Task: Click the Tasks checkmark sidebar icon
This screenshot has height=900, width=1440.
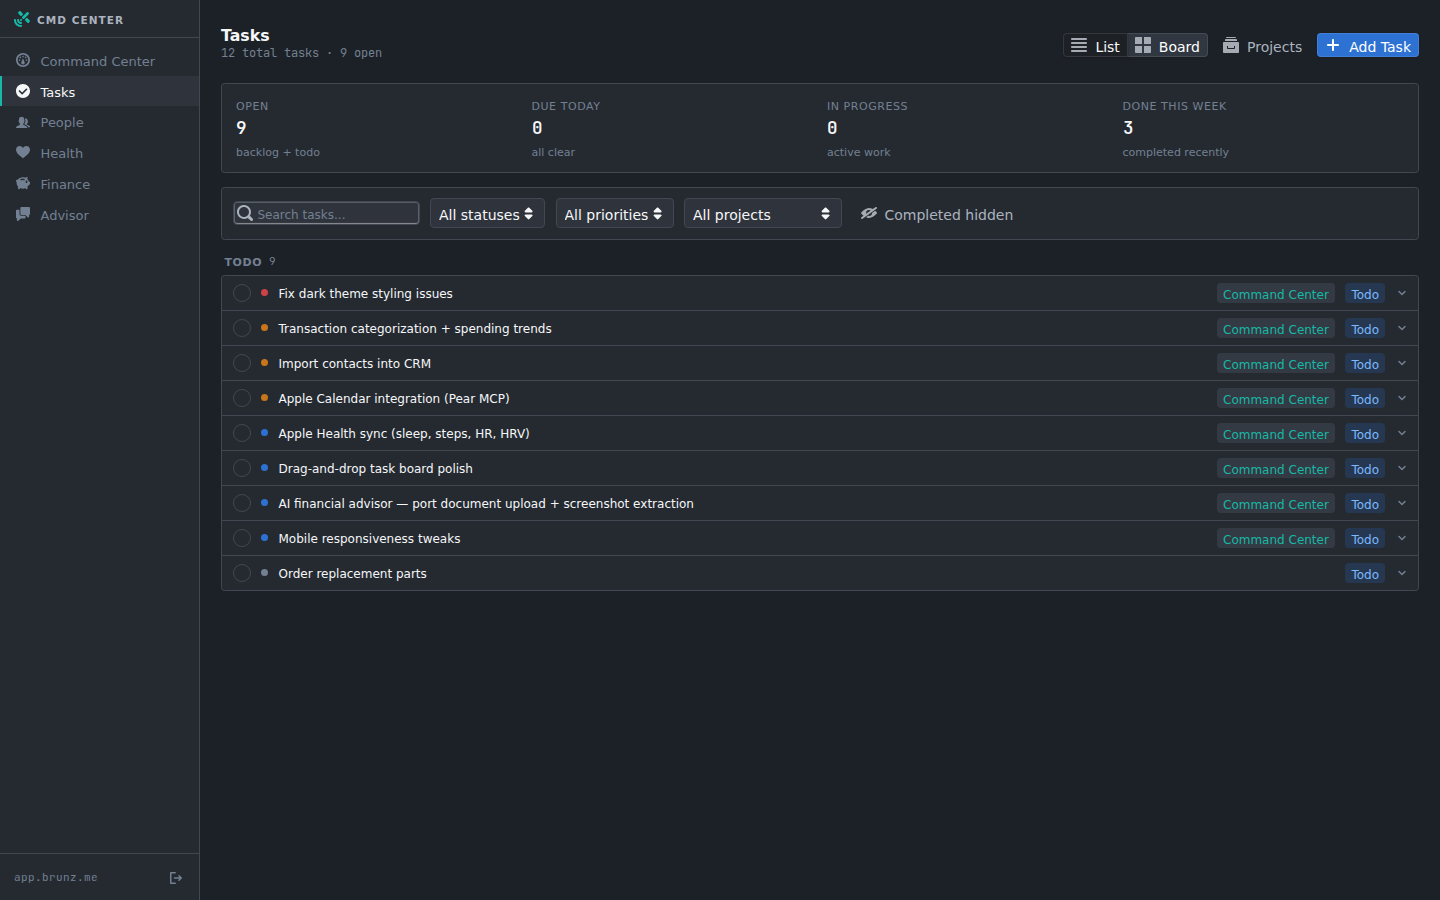Action: (x=23, y=92)
